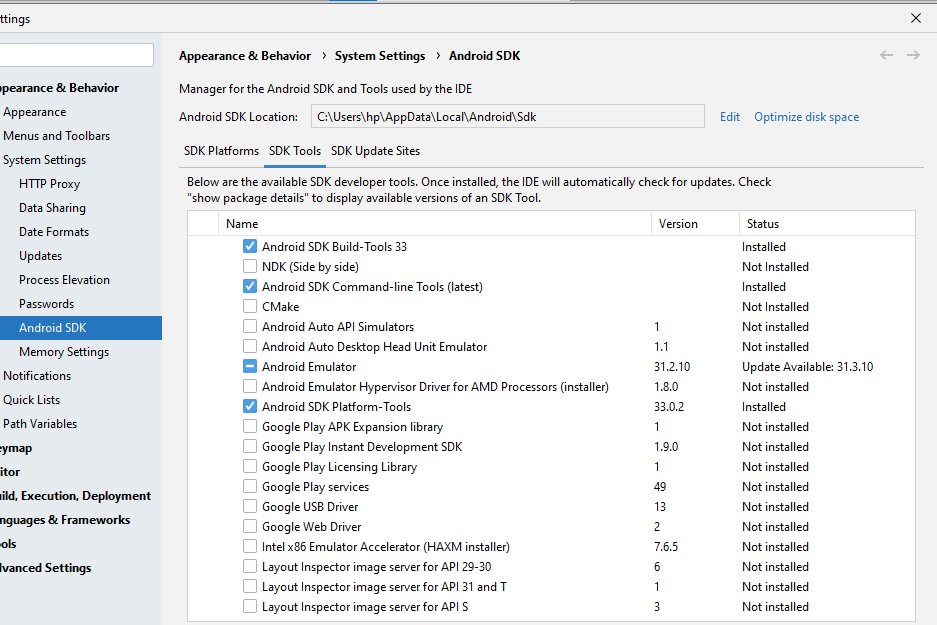Check Google Play APK Expansion library

[250, 427]
